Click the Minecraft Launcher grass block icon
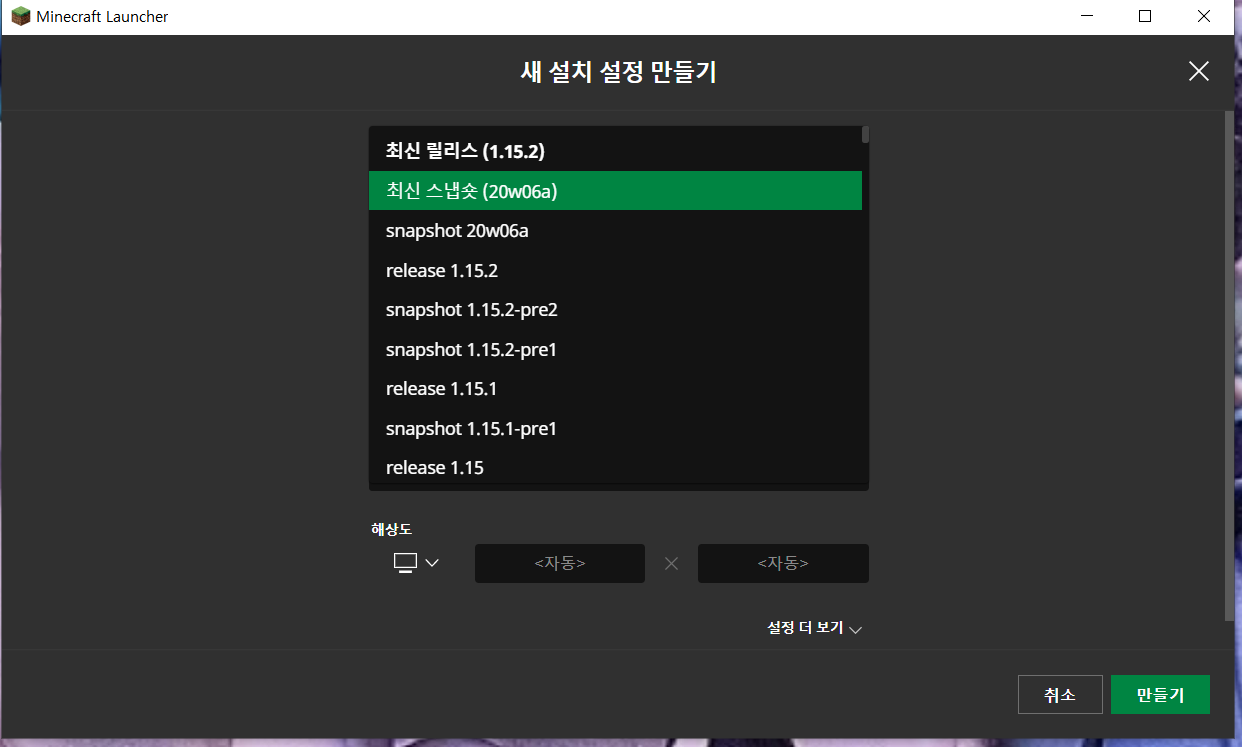1242x747 pixels. pyautogui.click(x=21, y=16)
